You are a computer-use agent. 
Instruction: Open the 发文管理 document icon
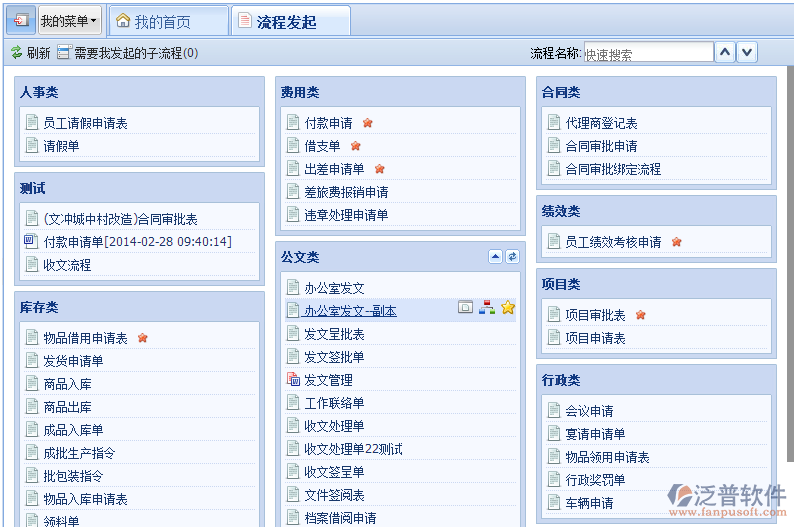(293, 380)
